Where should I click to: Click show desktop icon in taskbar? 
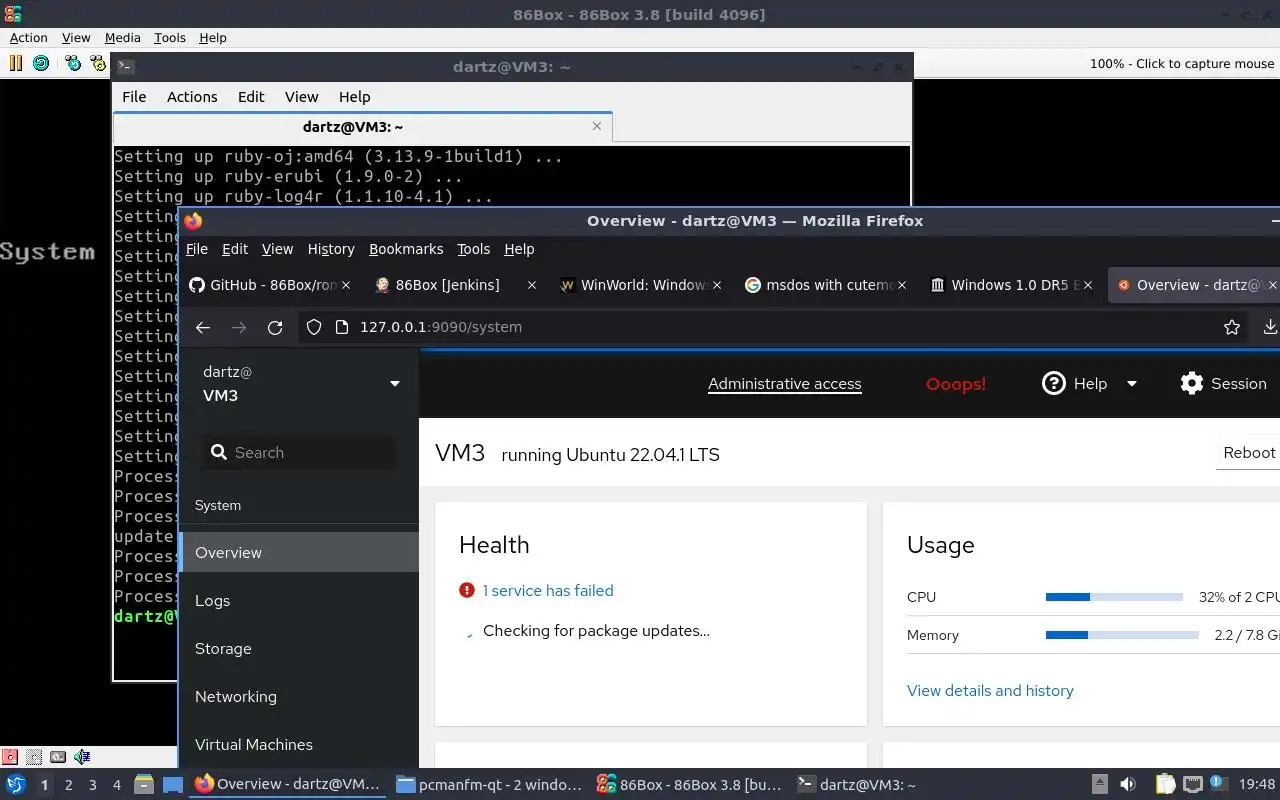tap(172, 784)
